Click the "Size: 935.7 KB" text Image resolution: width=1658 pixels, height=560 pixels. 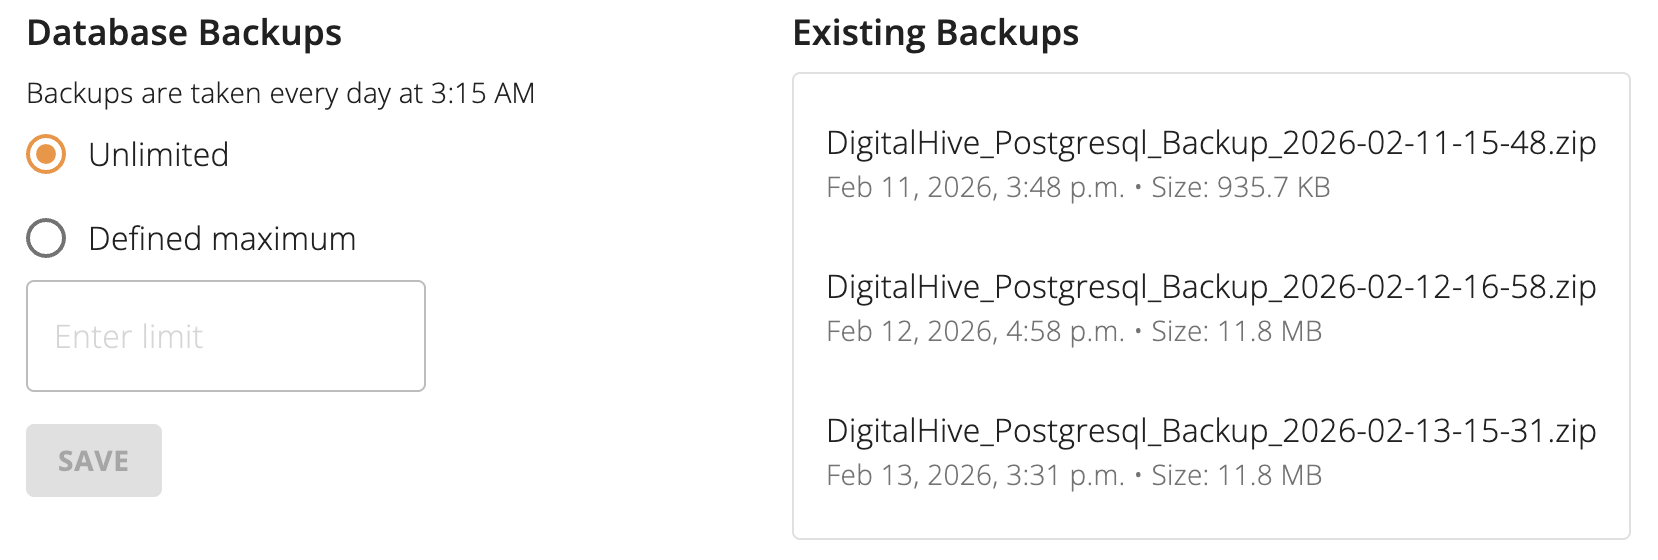1240,188
